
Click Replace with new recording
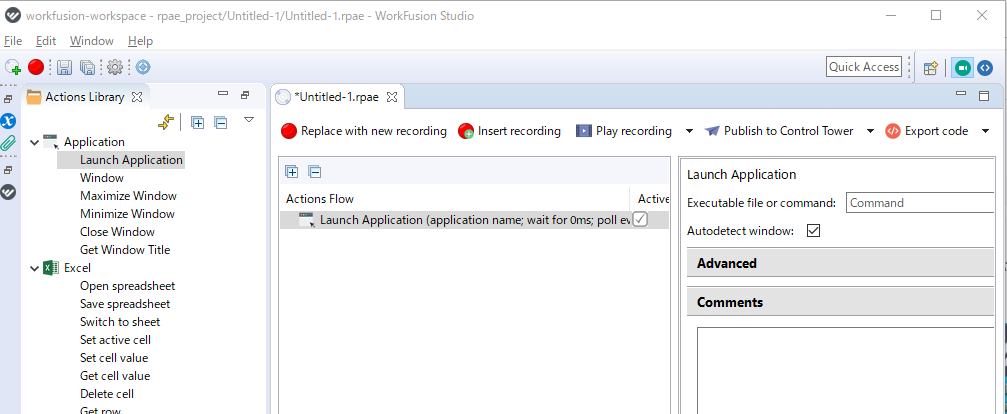363,131
